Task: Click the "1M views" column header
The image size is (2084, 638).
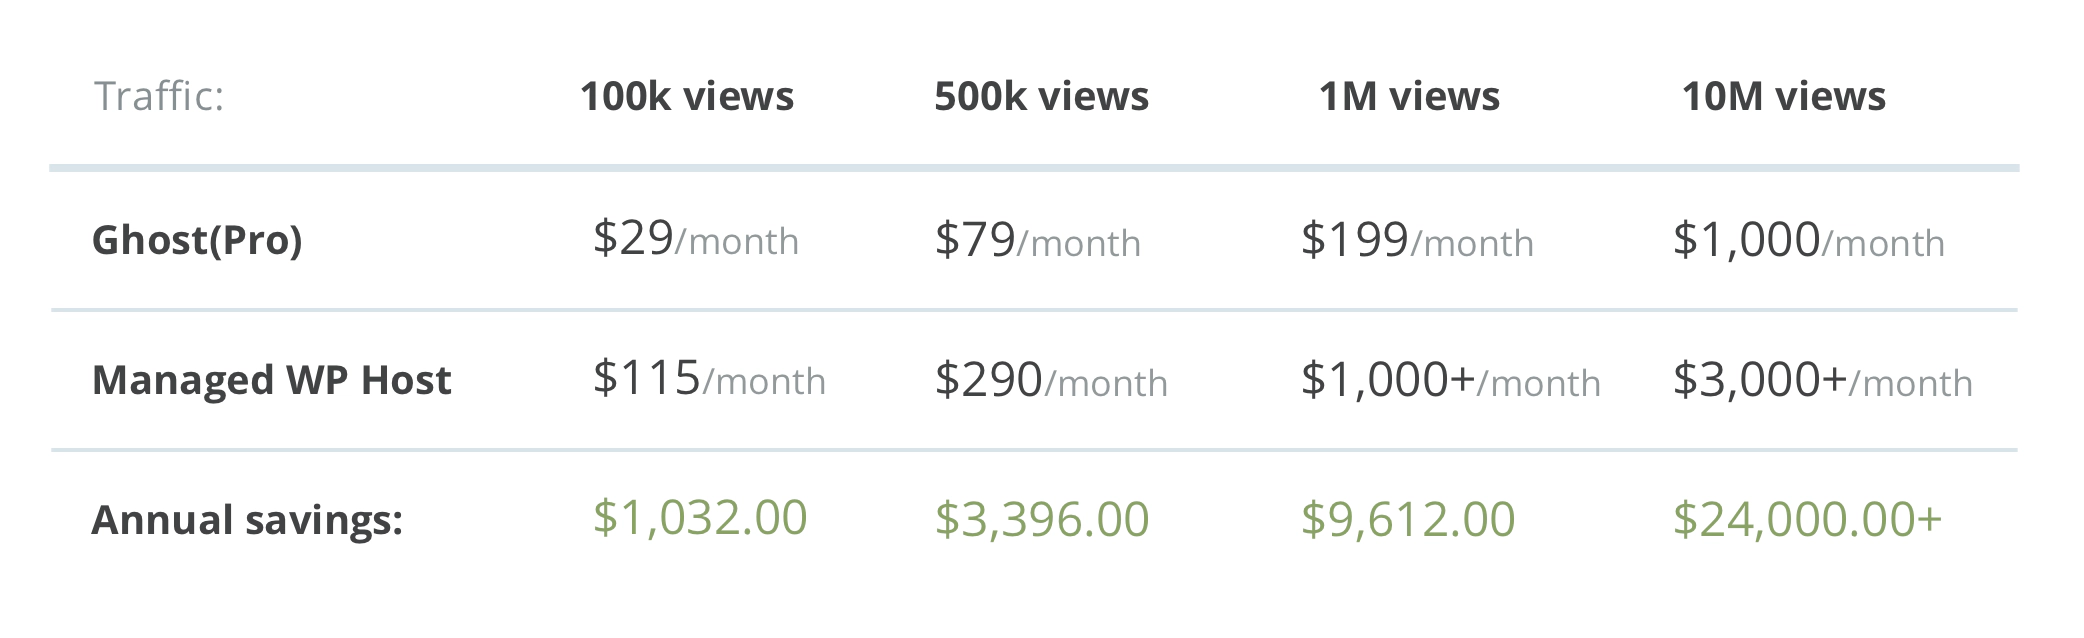Action: pyautogui.click(x=1409, y=97)
